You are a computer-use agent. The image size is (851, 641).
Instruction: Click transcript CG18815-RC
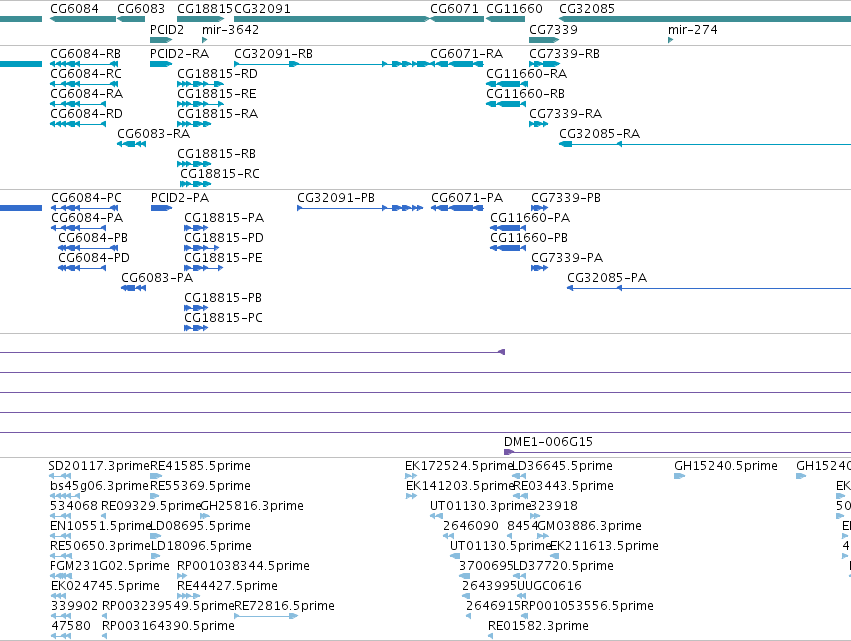click(220, 174)
